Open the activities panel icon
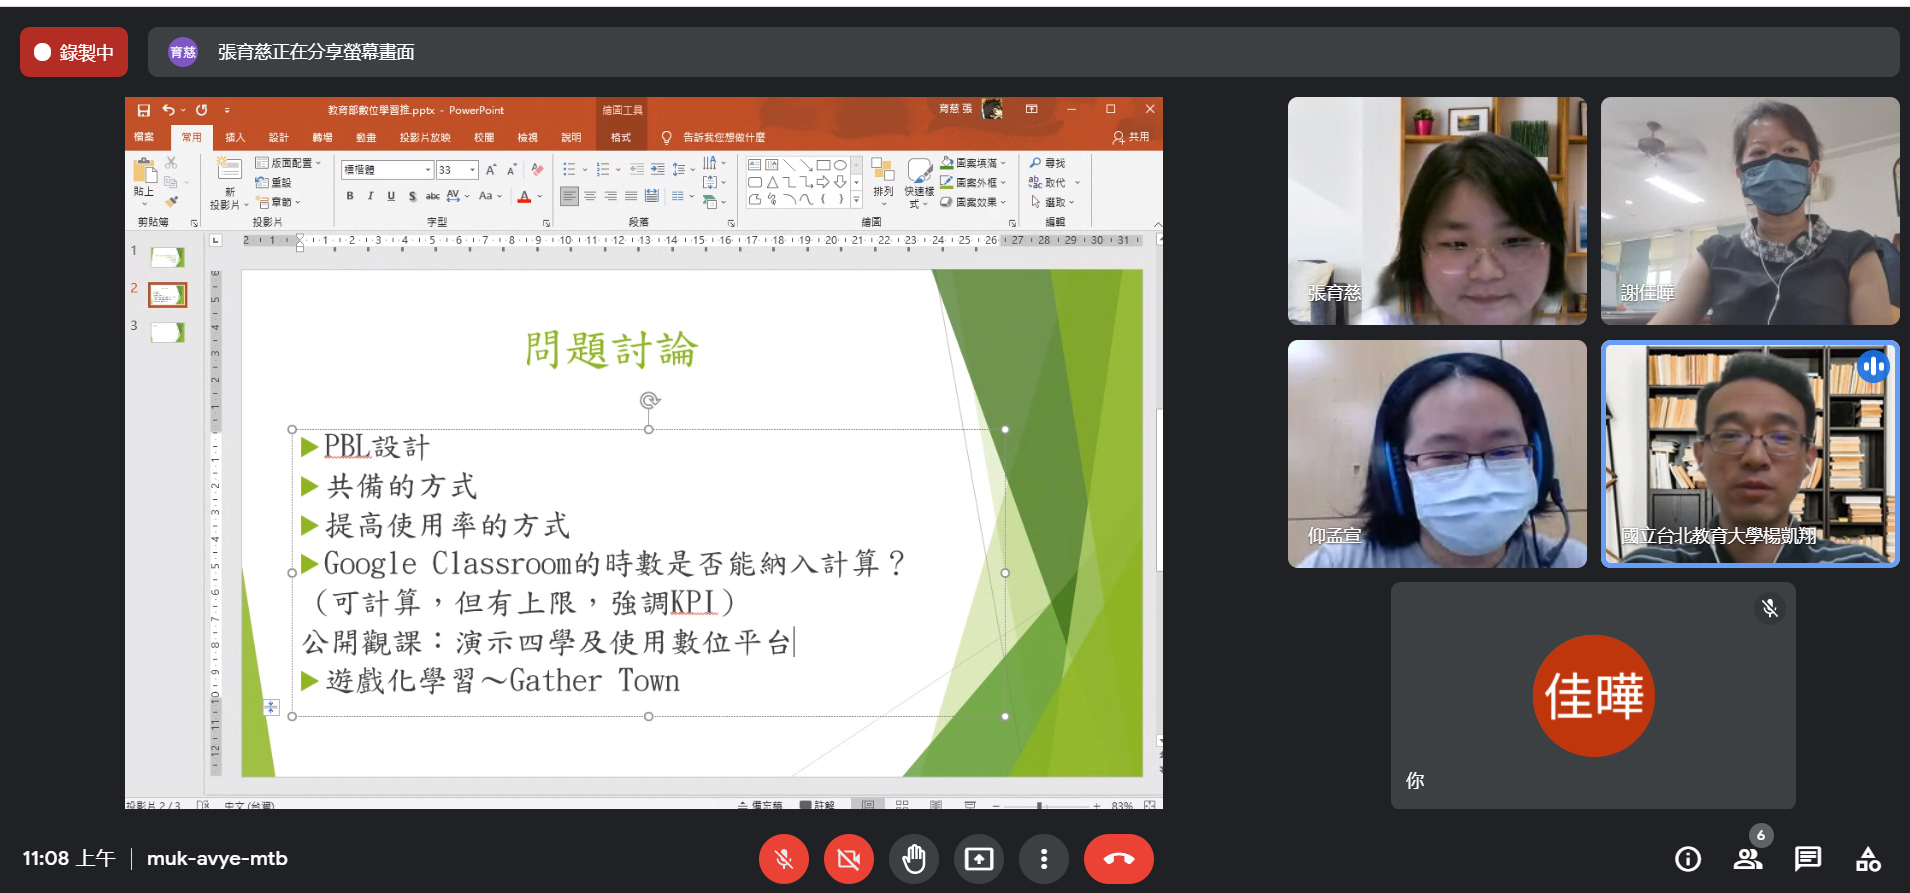This screenshot has width=1910, height=893. tap(1868, 859)
